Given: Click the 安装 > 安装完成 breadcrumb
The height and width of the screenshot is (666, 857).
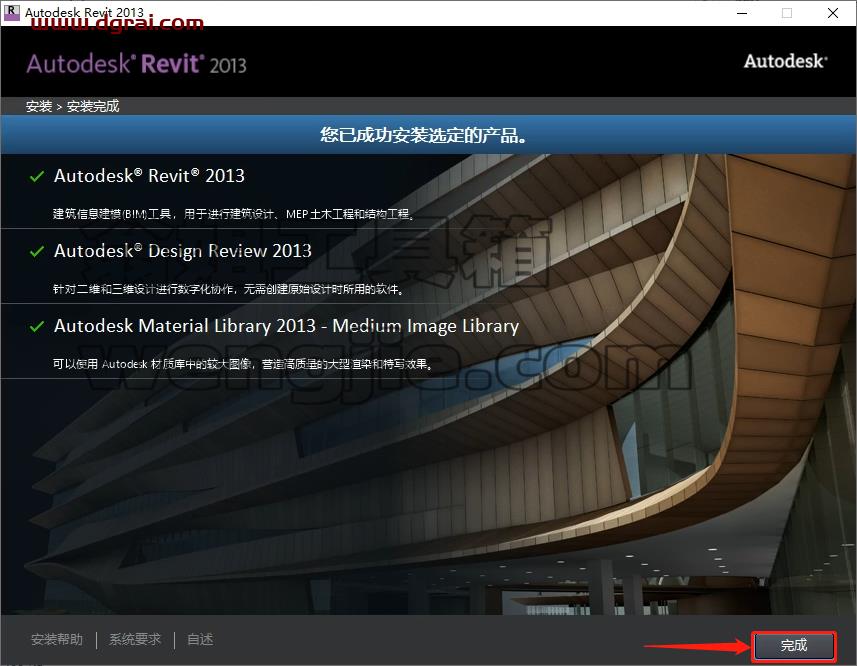Looking at the screenshot, I should 72,106.
